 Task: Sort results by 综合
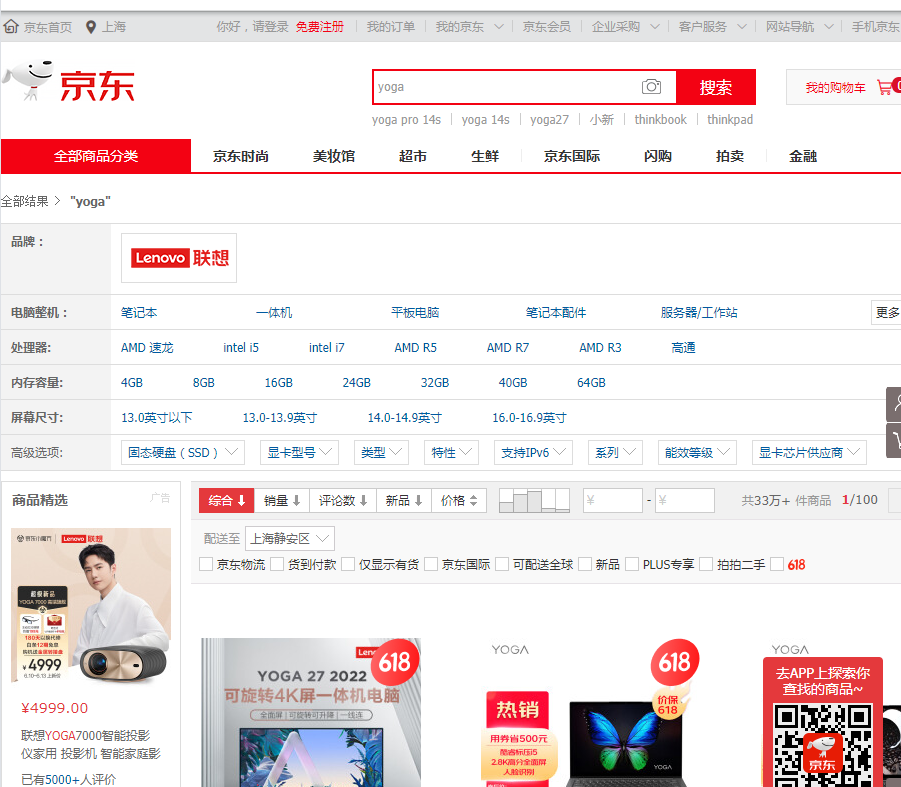226,500
